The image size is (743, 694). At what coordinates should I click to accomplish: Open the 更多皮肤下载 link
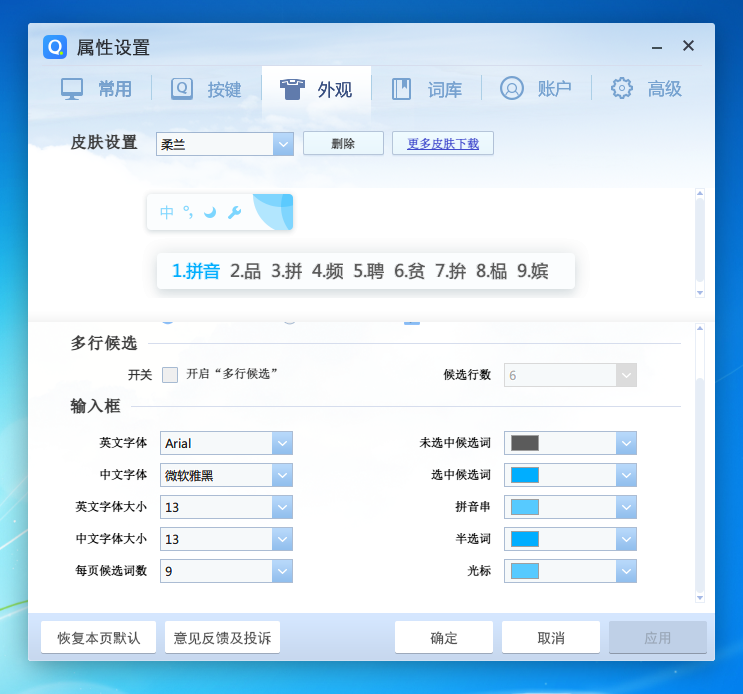point(443,144)
